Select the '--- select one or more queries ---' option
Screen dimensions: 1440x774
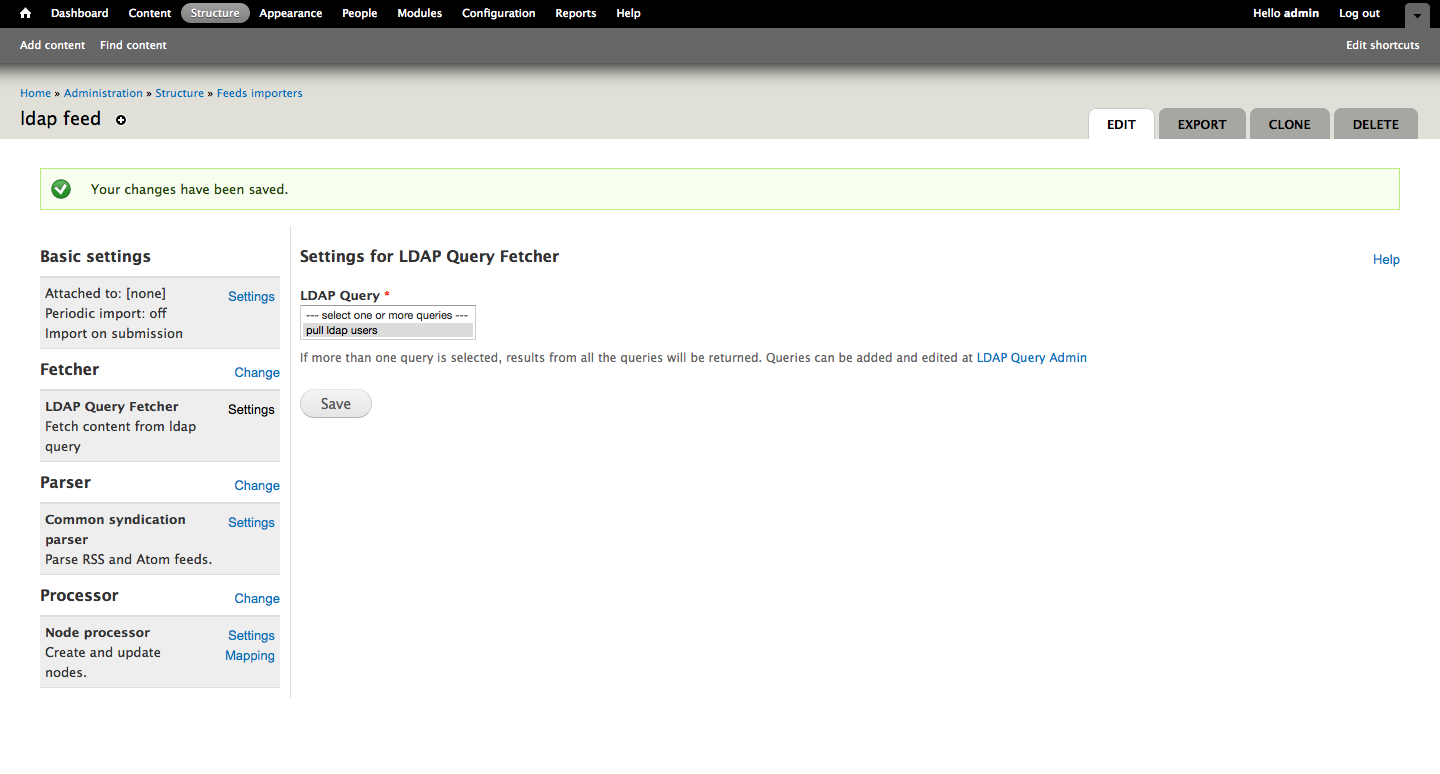pyautogui.click(x=388, y=315)
